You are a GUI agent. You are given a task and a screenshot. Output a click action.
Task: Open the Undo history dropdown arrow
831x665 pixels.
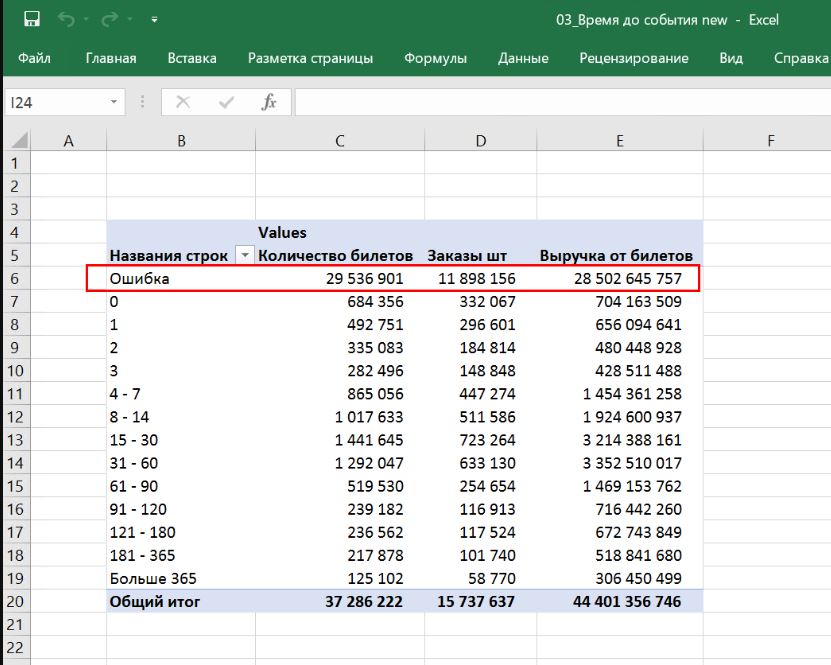[x=87, y=19]
